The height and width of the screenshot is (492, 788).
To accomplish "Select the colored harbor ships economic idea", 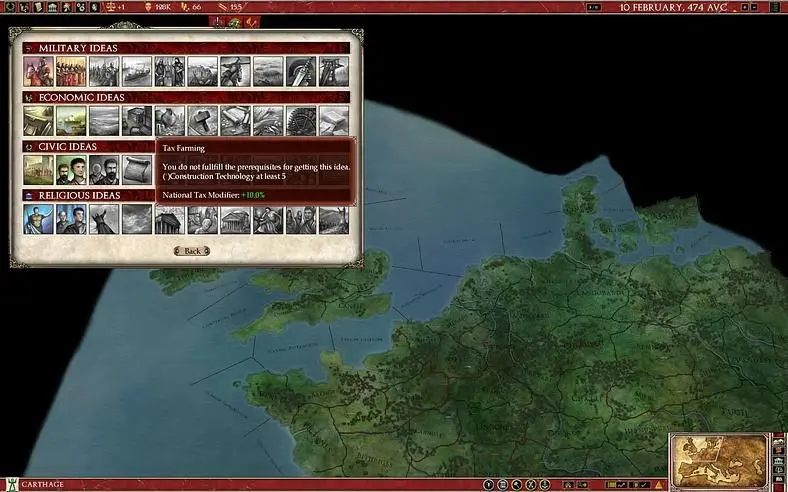I will (x=71, y=121).
